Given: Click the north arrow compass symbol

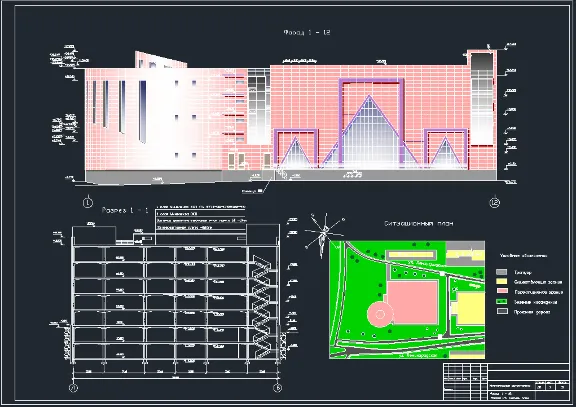Looking at the screenshot, I should click(325, 234).
